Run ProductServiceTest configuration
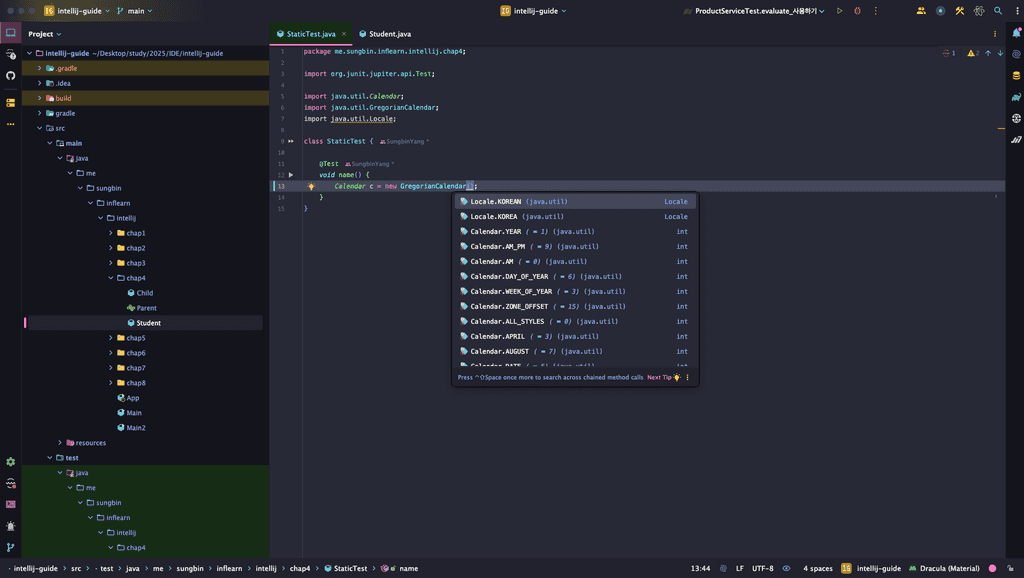The width and height of the screenshot is (1024, 578). (839, 11)
